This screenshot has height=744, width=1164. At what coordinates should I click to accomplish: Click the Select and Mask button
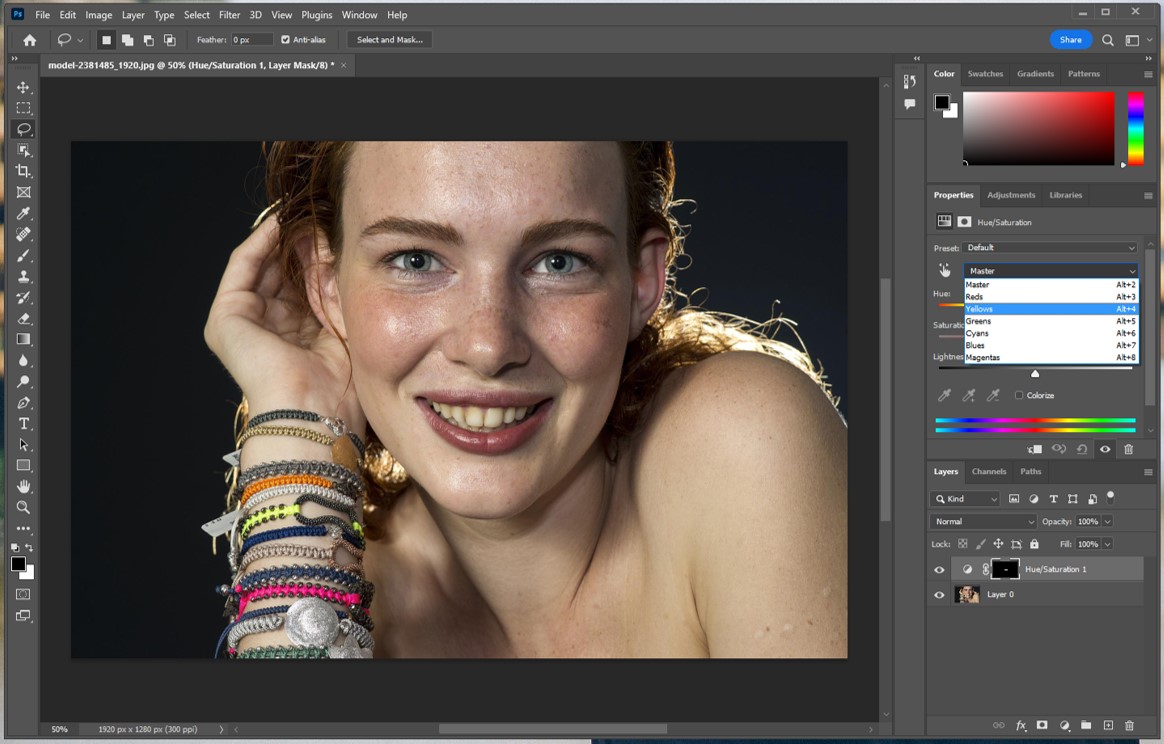point(389,40)
